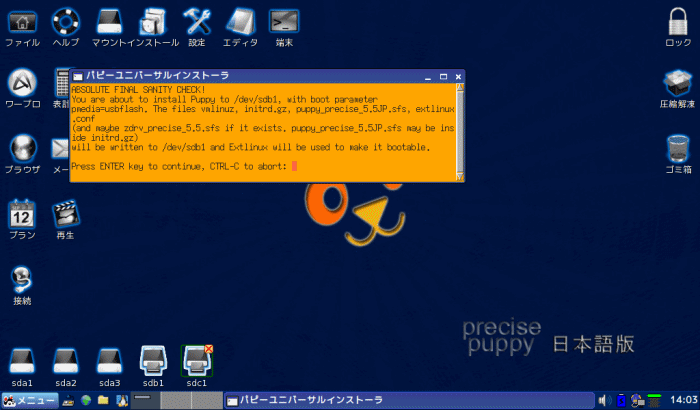This screenshot has width=700, height=410.
Task: Open the ヘルプ lifebuoy desktop icon
Action: pos(66,22)
